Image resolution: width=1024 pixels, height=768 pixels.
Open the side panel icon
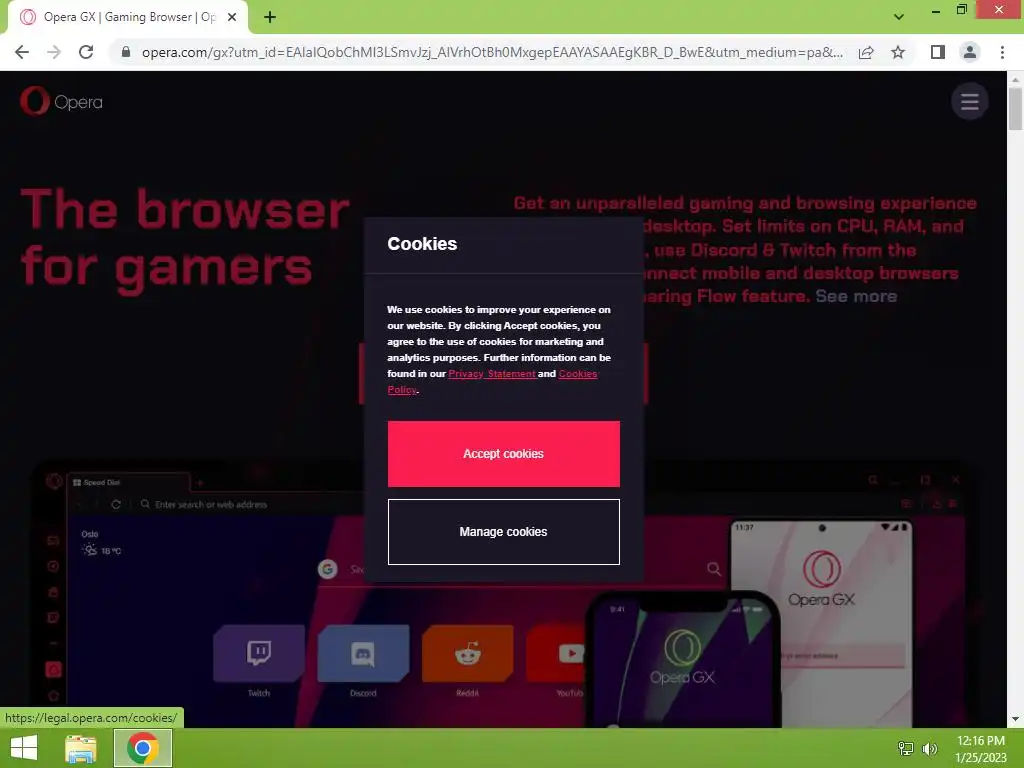938,52
